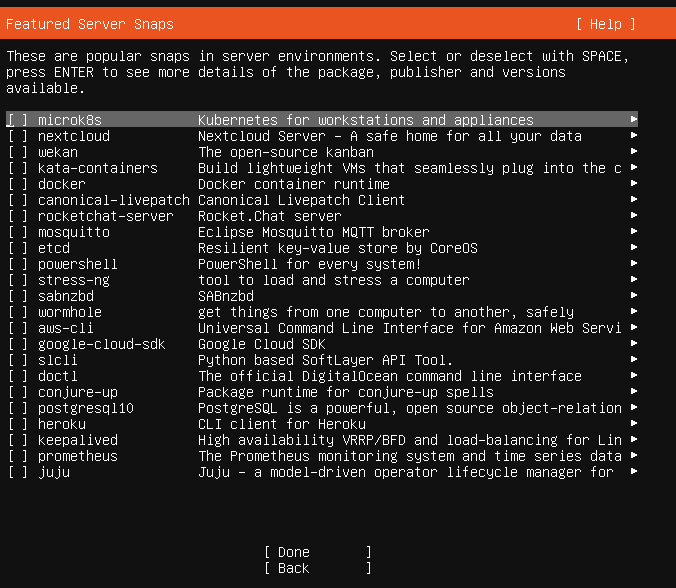Toggle the microk8s checkbox
The height and width of the screenshot is (588, 676).
pyautogui.click(x=18, y=120)
